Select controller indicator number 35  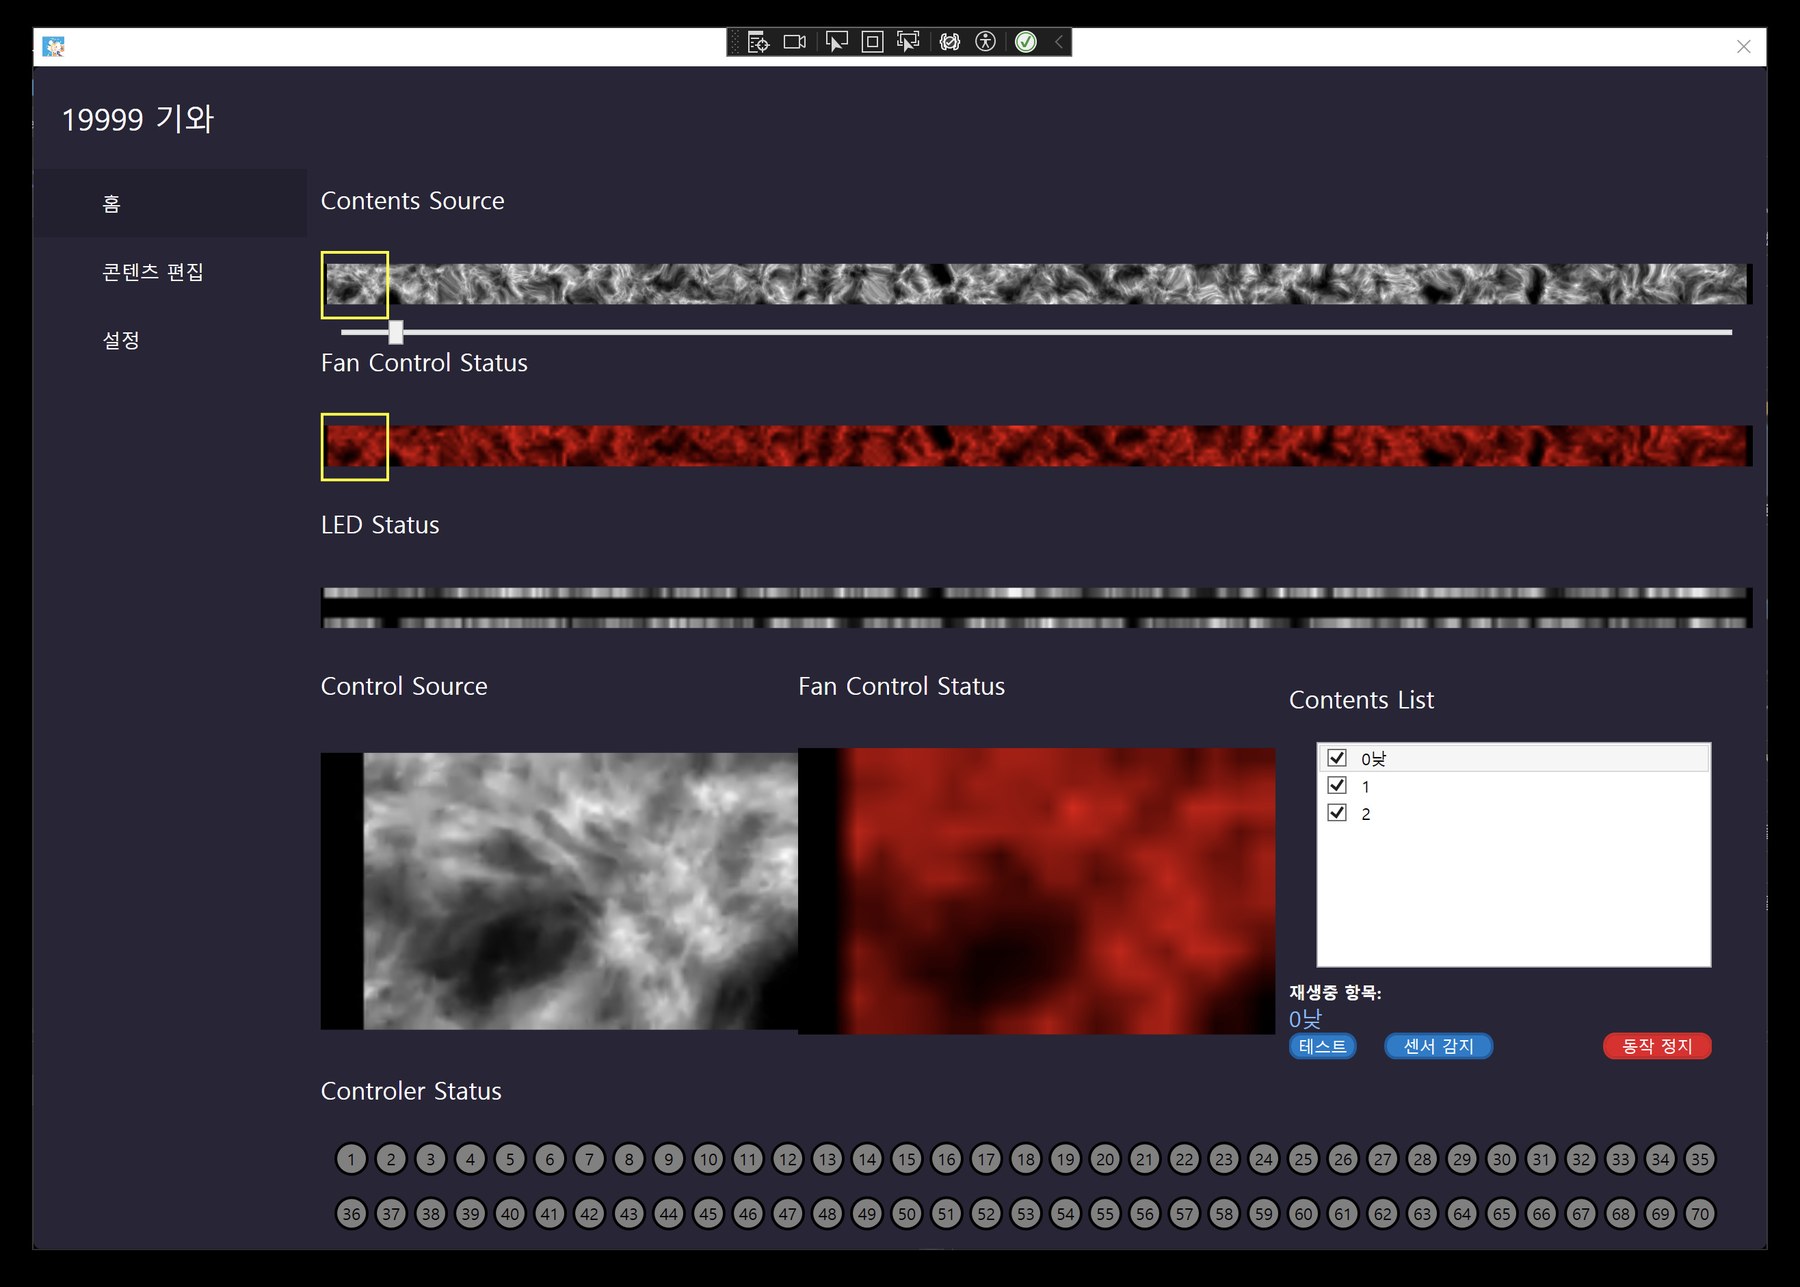coord(1699,1159)
